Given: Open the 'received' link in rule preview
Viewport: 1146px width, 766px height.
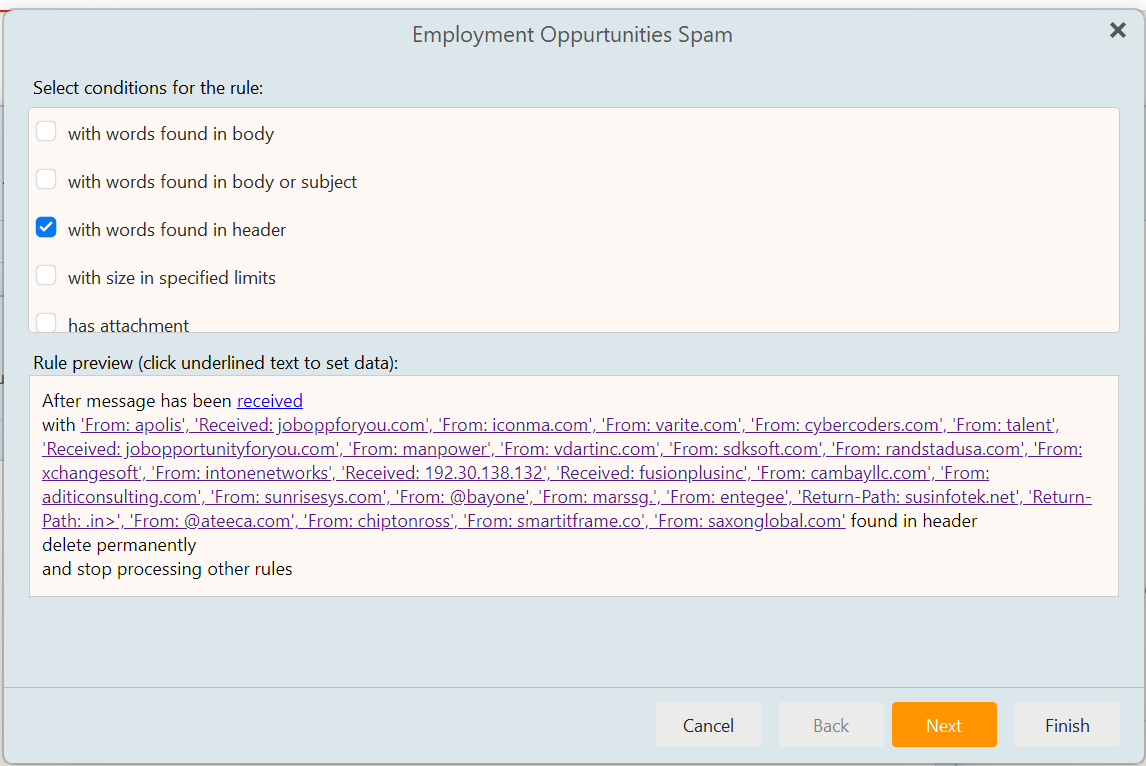Looking at the screenshot, I should [x=270, y=401].
